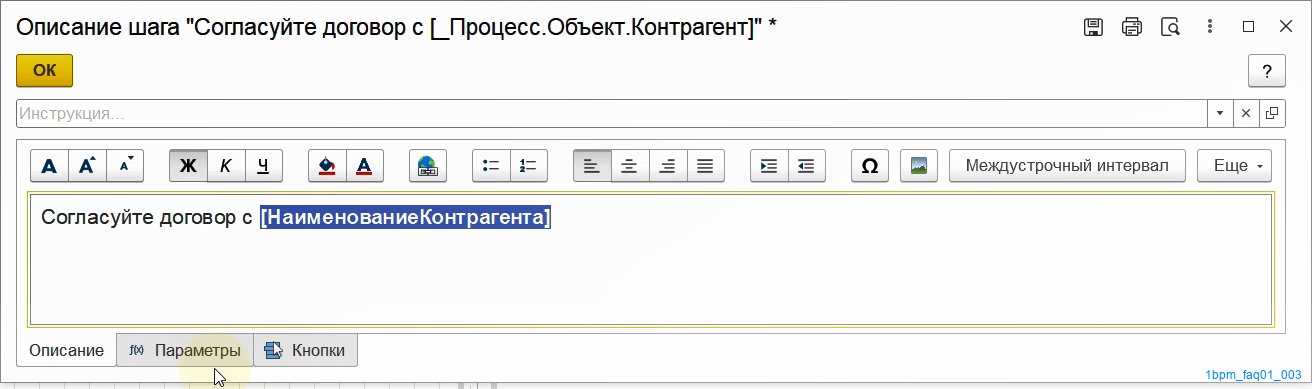Open the vertical dots more menu
This screenshot has width=1312, height=389.
[1211, 27]
